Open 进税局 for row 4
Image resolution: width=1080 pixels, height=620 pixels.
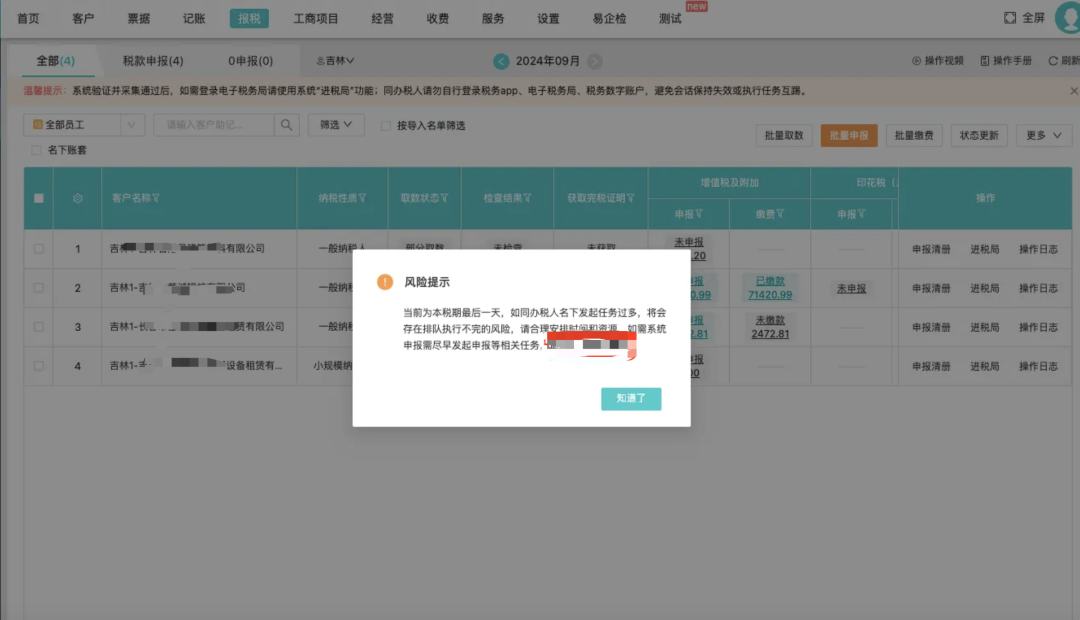[x=984, y=366]
